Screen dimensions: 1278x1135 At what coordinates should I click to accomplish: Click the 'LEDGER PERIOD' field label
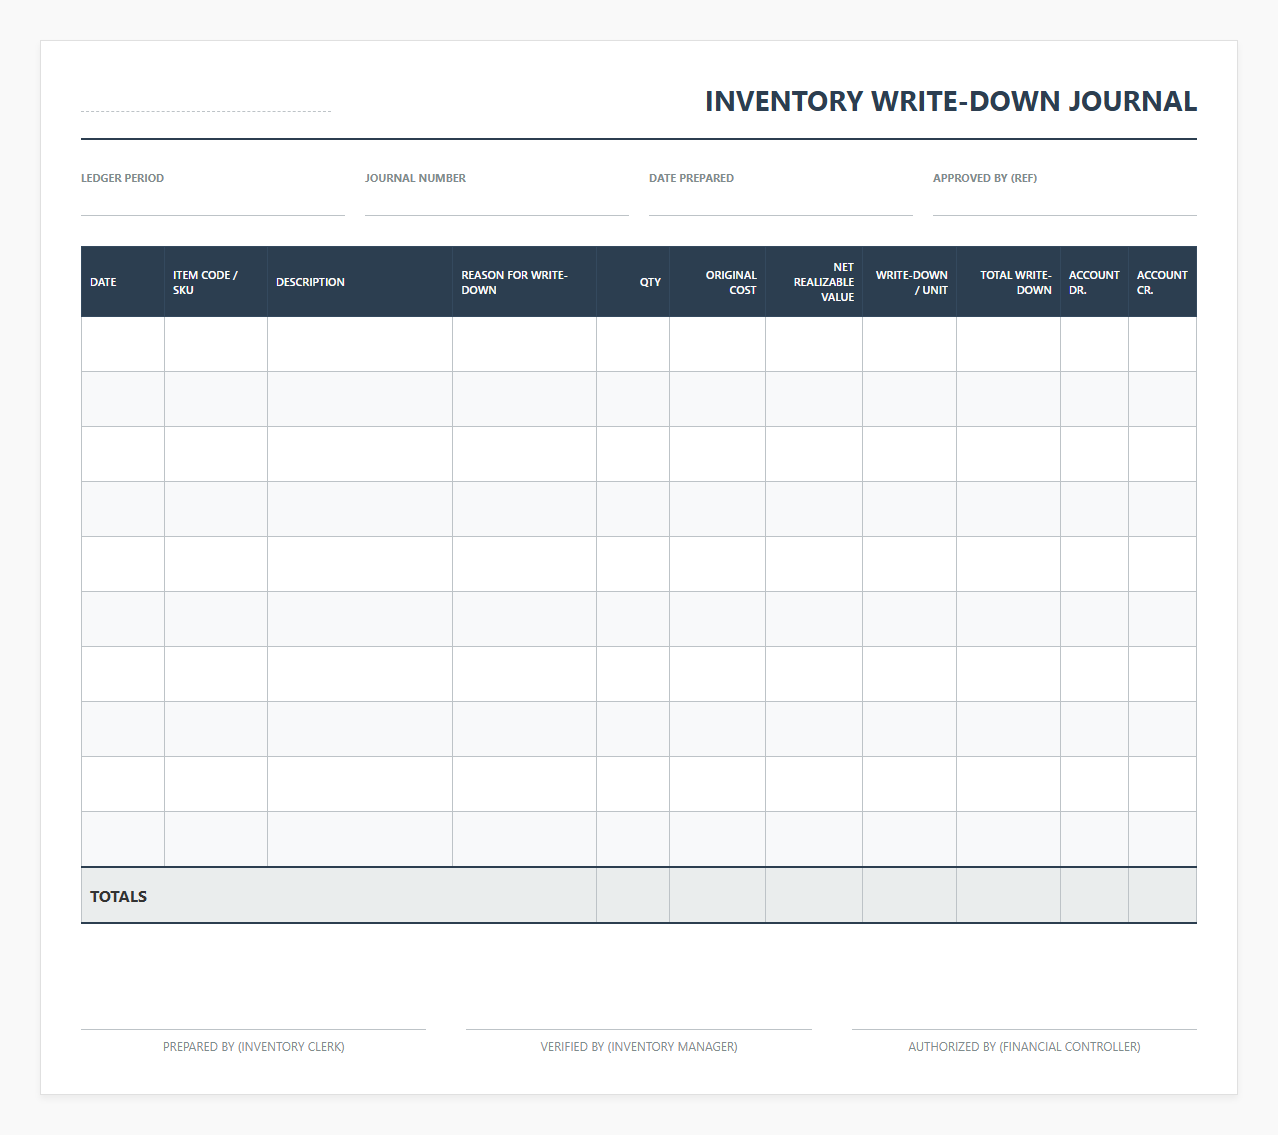[122, 178]
